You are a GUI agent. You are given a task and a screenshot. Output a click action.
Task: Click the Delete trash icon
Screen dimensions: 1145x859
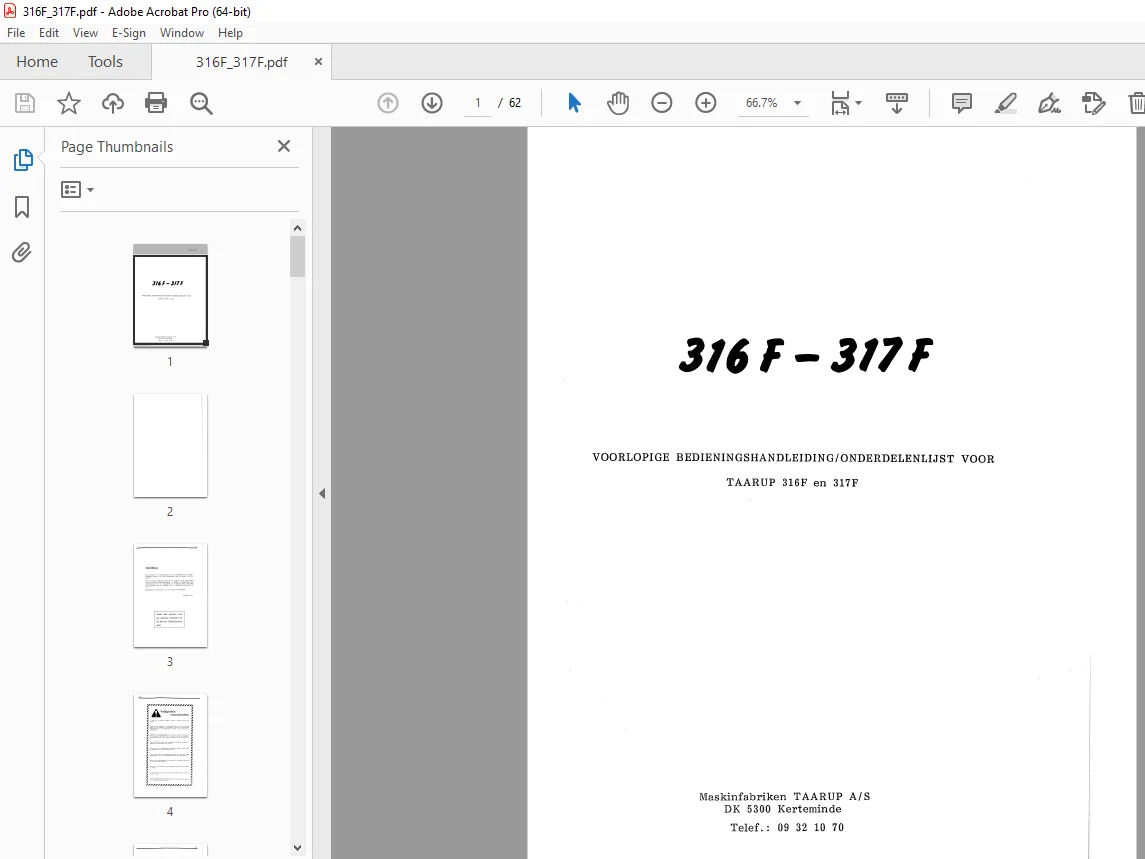tap(1136, 103)
